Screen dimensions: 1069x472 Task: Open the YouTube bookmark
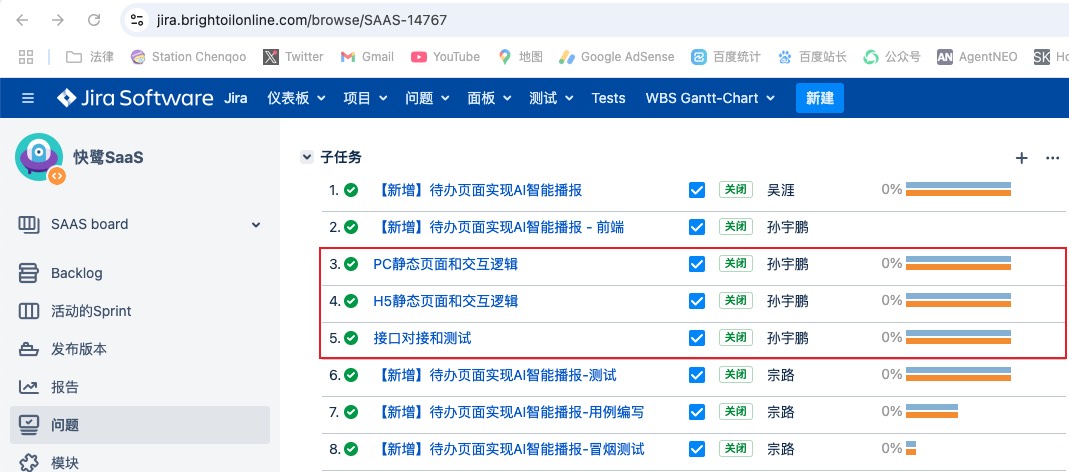click(445, 57)
